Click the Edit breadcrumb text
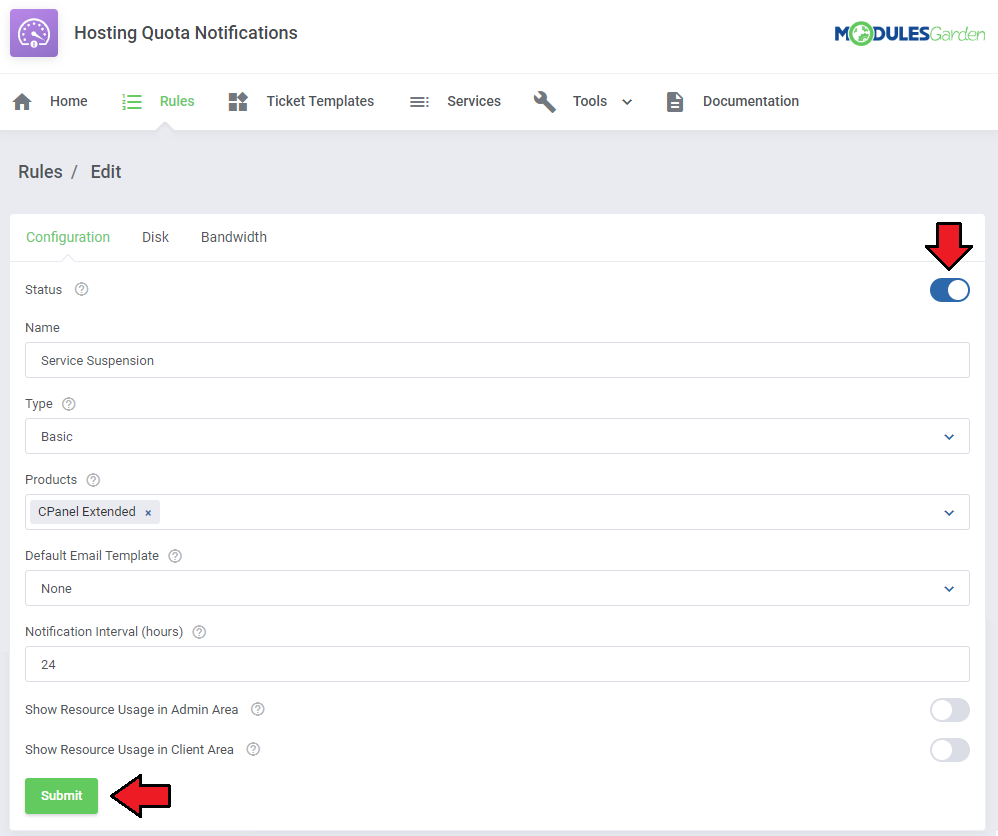The image size is (998, 836). (106, 172)
